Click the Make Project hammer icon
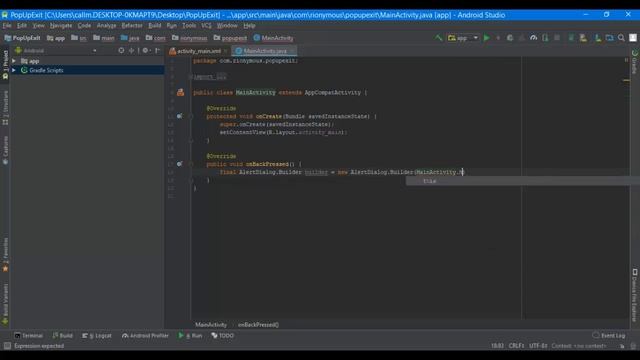The image size is (640, 360). [x=438, y=38]
